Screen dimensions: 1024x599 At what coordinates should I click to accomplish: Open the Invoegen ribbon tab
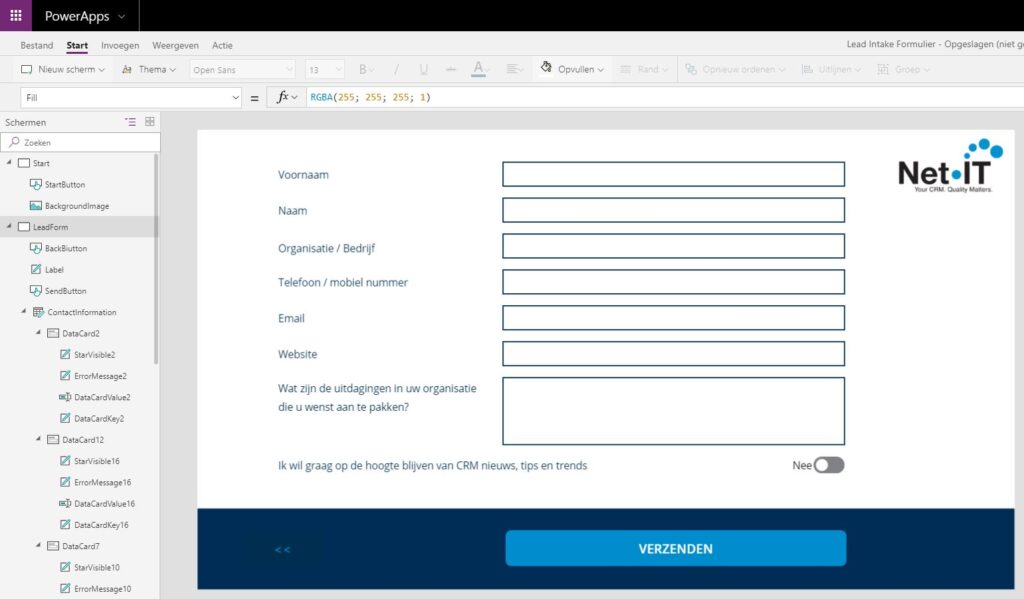[120, 45]
